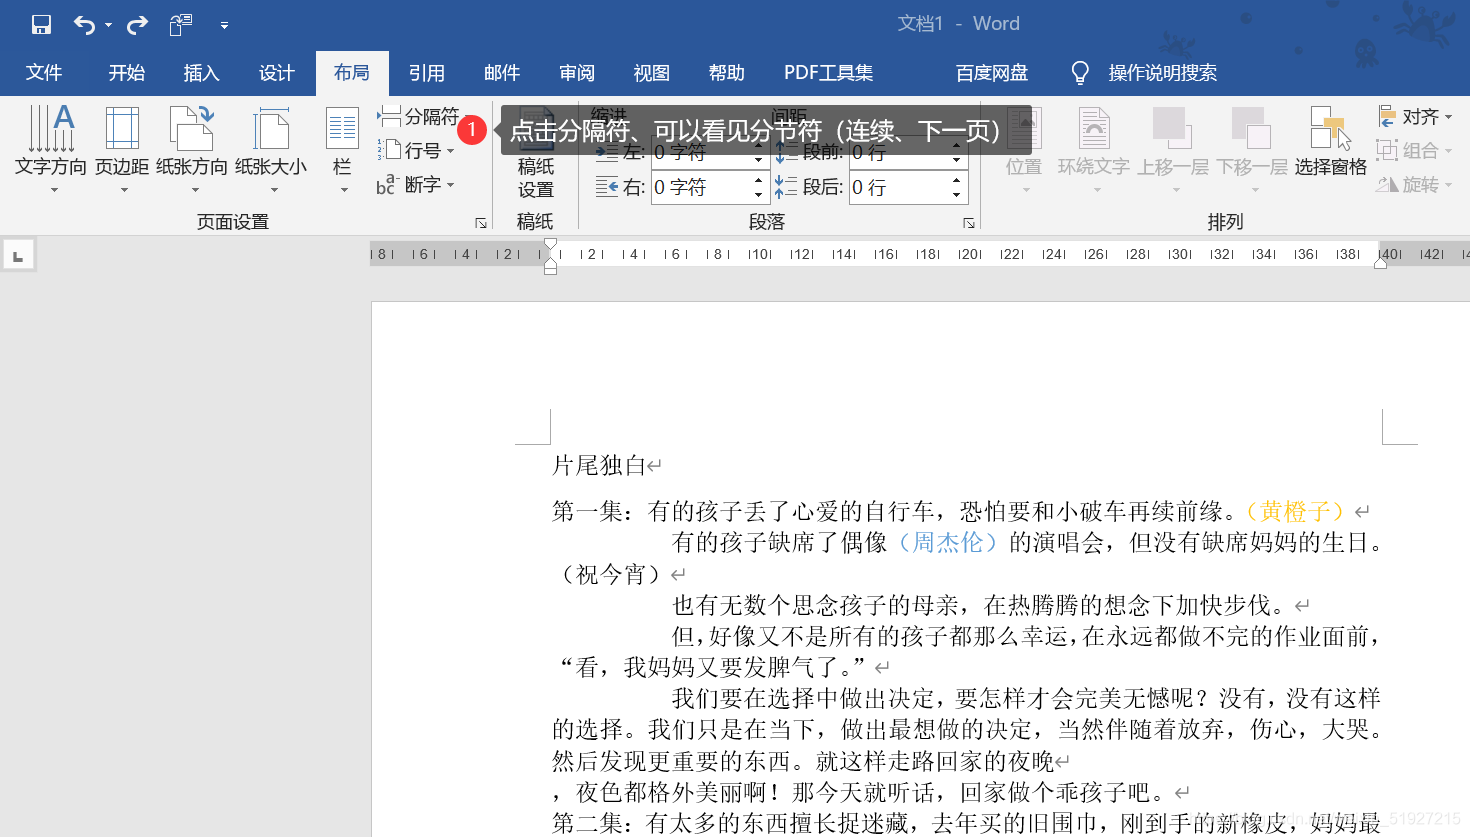This screenshot has height=837, width=1470.
Task: Open the 文件 menu
Action: (x=44, y=72)
